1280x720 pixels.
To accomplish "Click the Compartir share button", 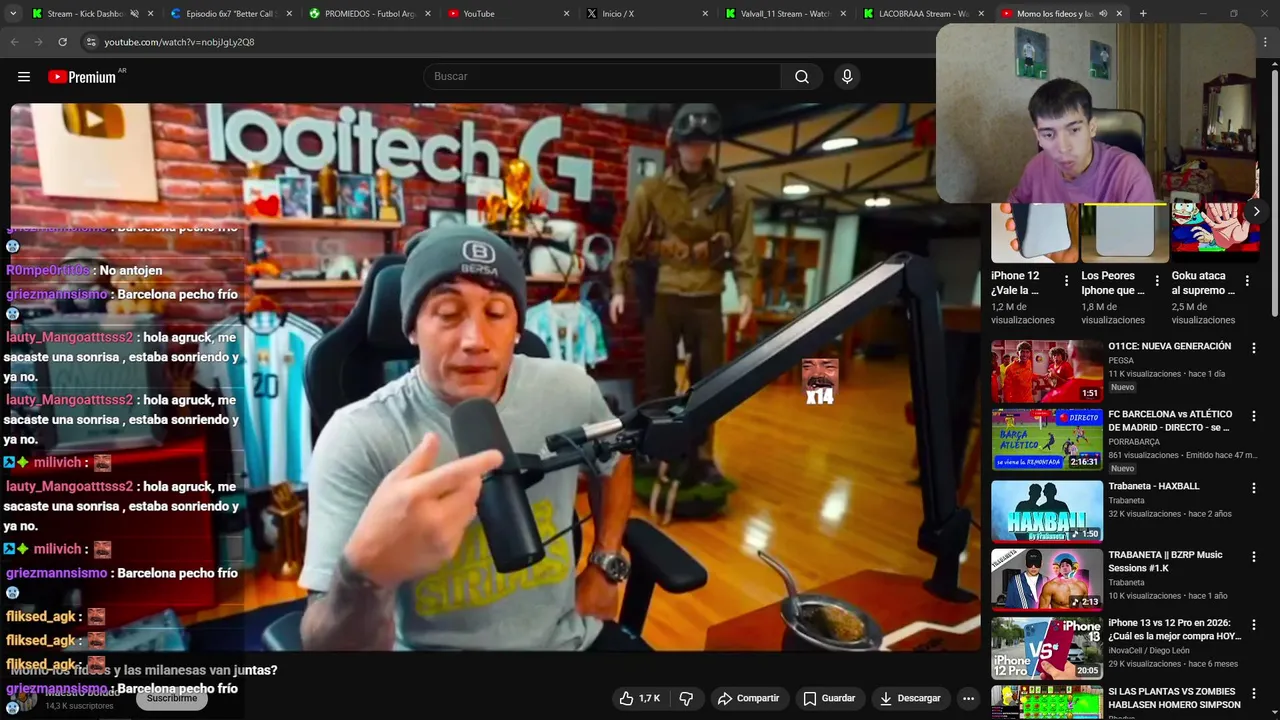I will click(x=748, y=698).
